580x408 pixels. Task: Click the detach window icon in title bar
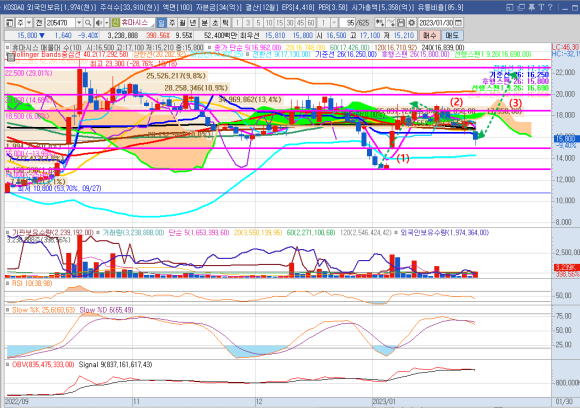click(510, 7)
